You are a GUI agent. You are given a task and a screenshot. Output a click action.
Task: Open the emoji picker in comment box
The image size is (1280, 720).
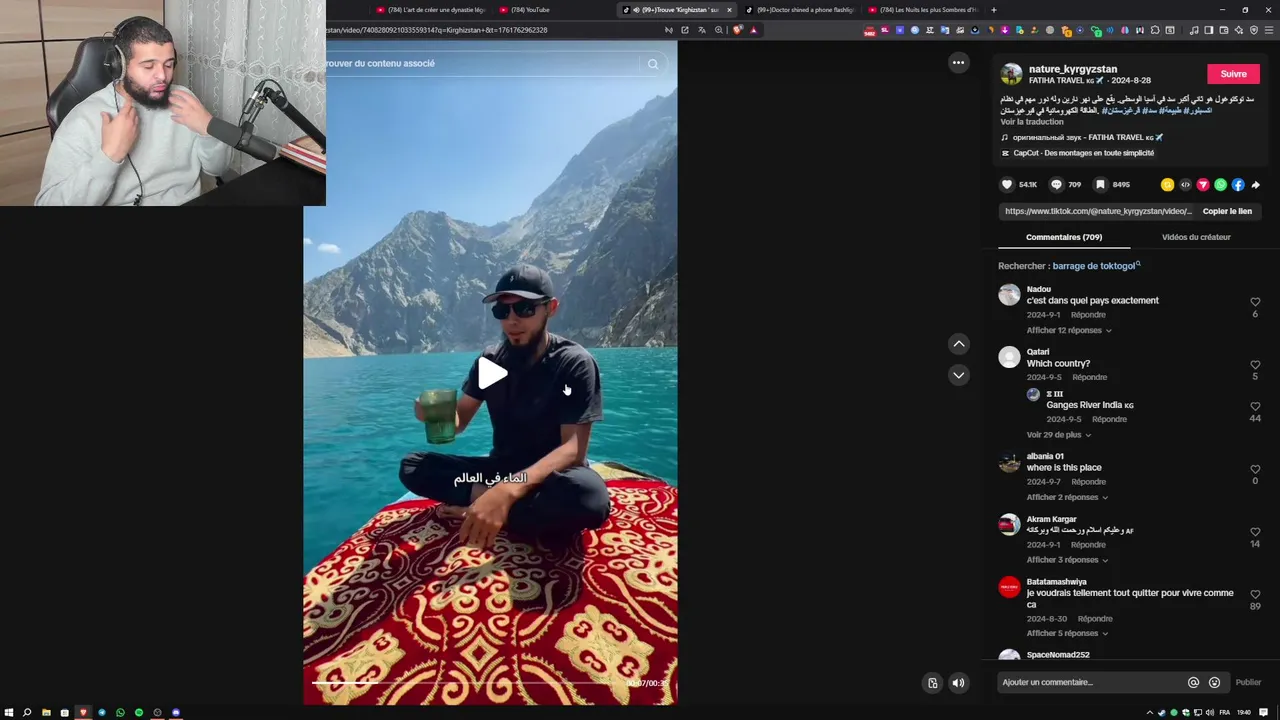tap(1214, 683)
